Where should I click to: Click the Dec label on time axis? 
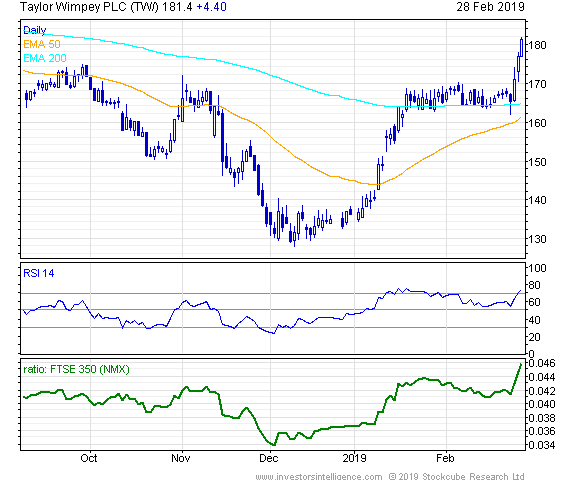[268, 458]
